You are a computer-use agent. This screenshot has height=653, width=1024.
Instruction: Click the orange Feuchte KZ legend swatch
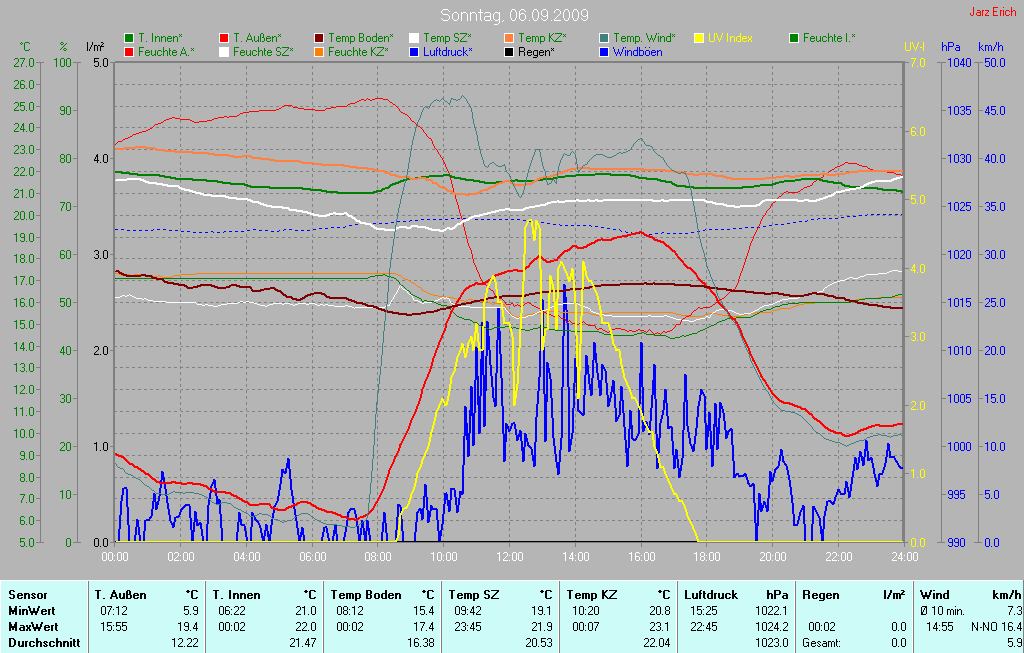[x=319, y=52]
